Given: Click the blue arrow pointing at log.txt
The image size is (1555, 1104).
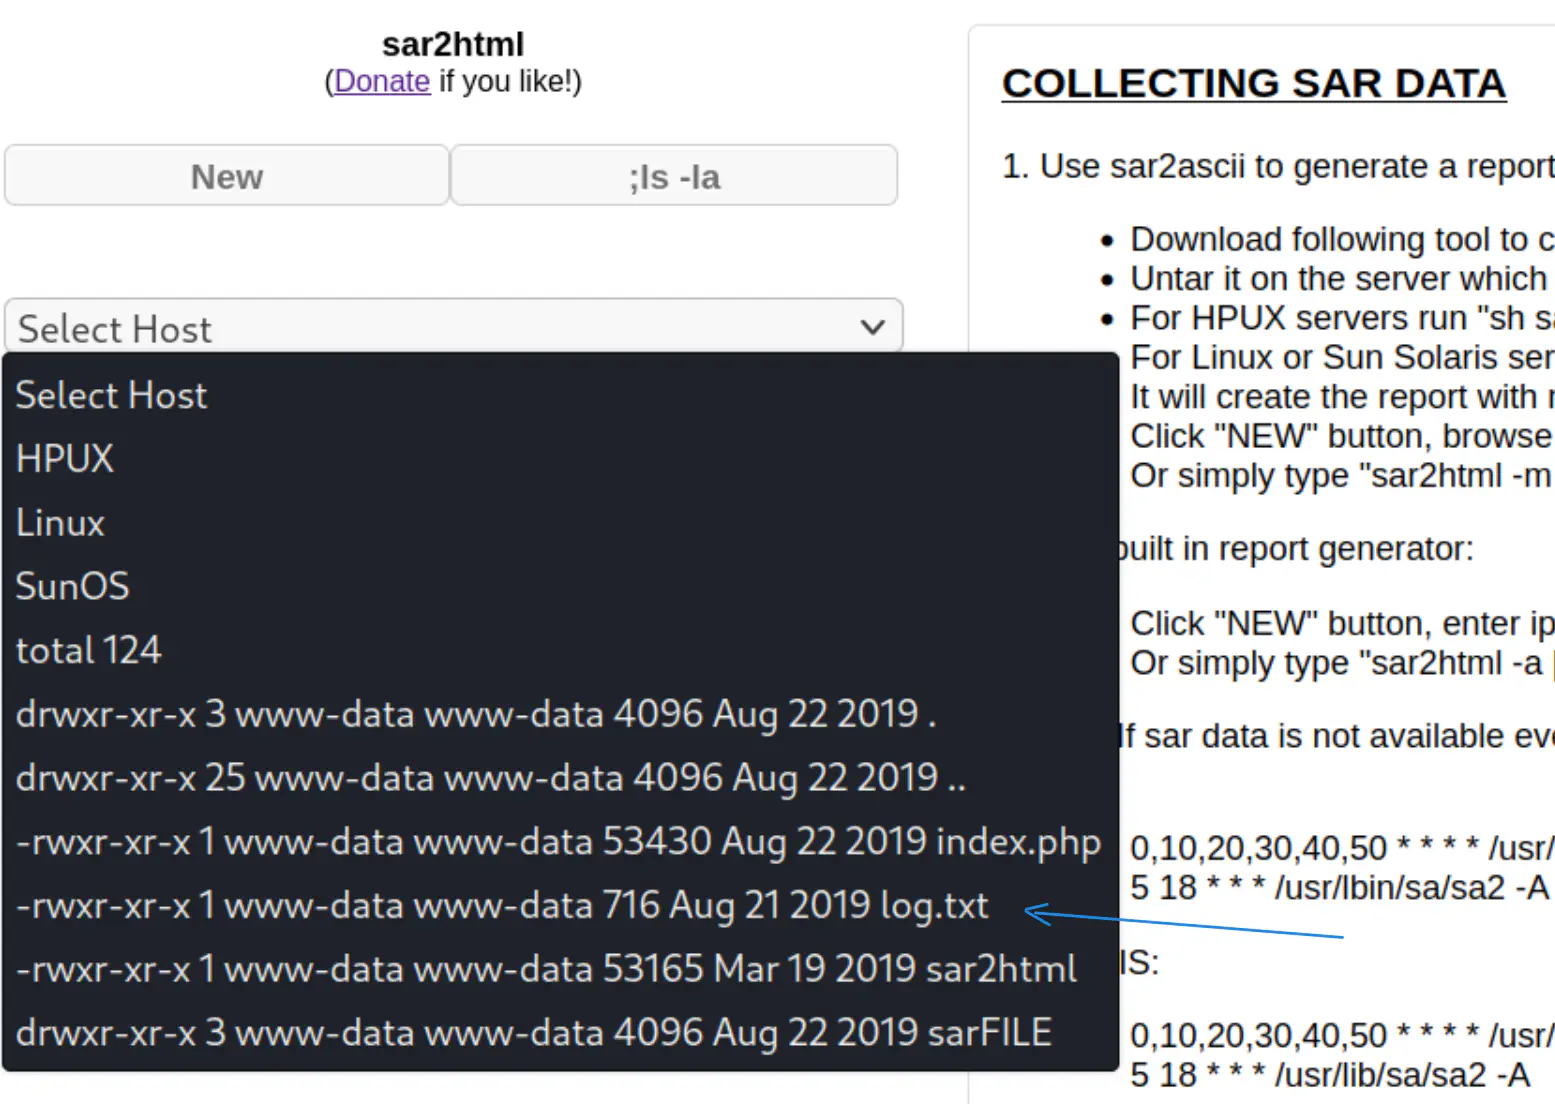Looking at the screenshot, I should [1180, 922].
